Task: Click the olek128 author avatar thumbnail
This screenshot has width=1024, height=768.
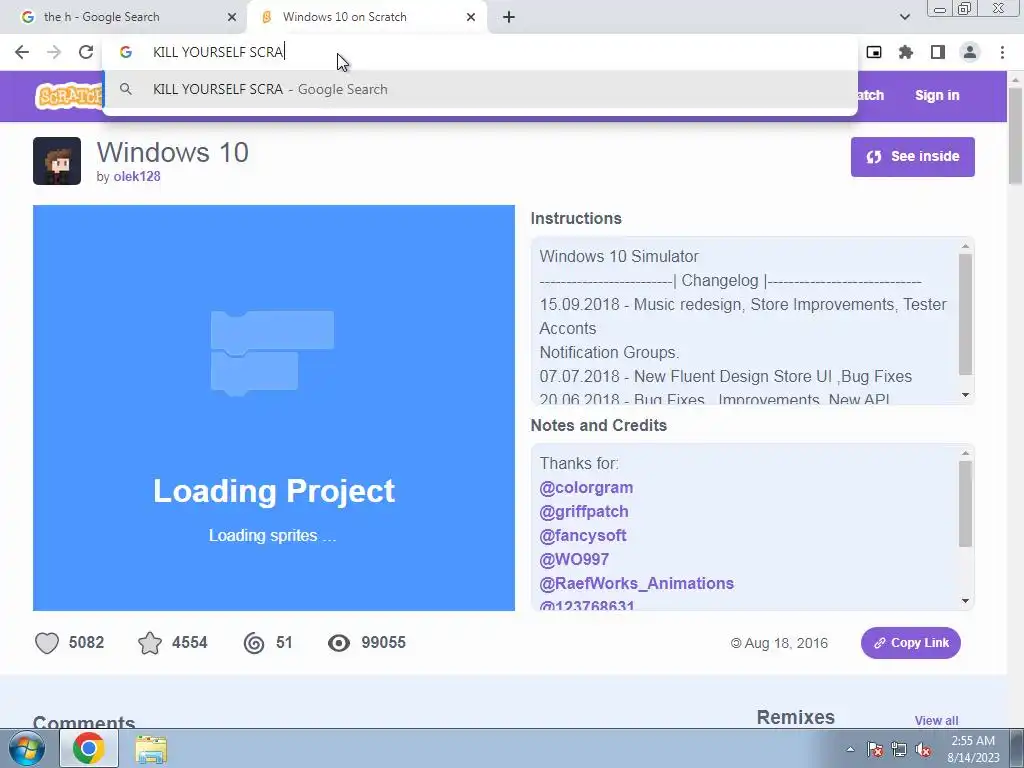Action: [57, 161]
